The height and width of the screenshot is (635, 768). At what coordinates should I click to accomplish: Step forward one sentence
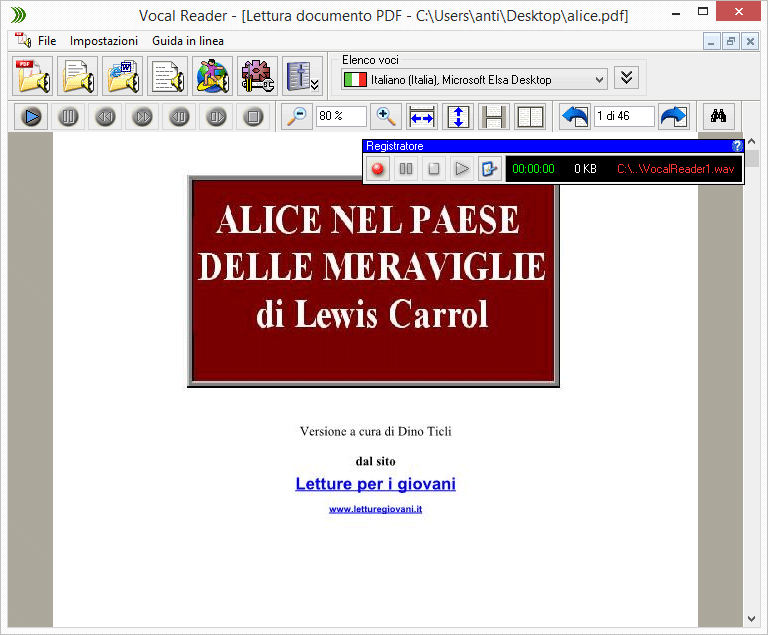click(216, 117)
